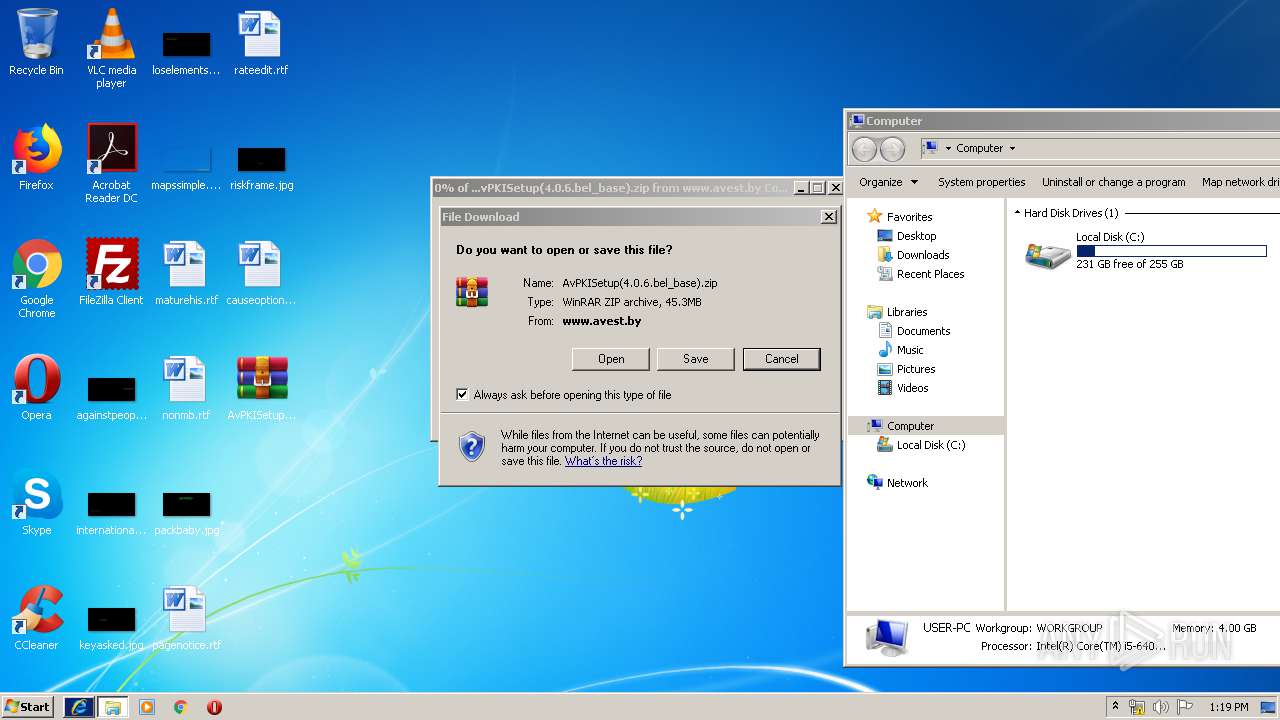Uncheck Always ask before opening checkbox
This screenshot has height=720, width=1280.
tap(462, 395)
